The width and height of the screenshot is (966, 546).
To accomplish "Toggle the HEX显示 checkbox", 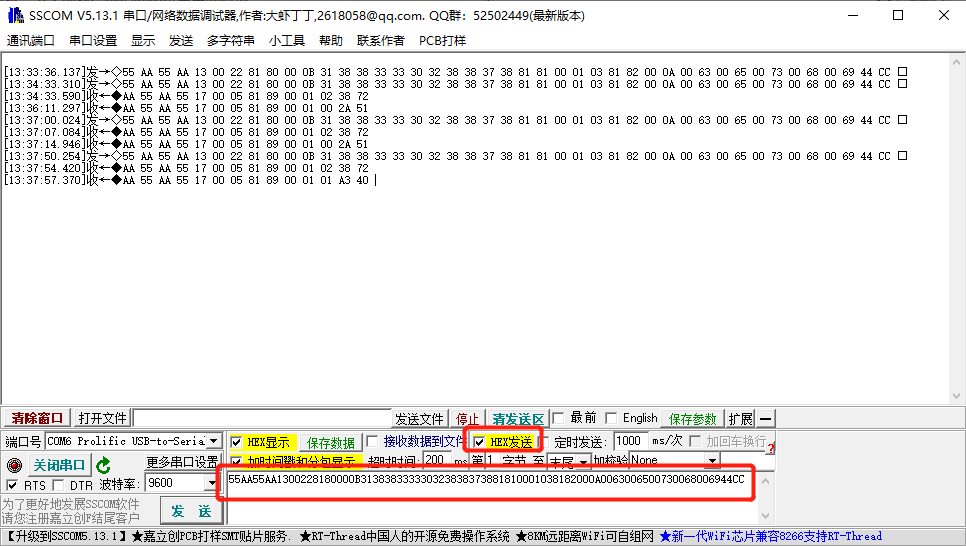I will 236,442.
